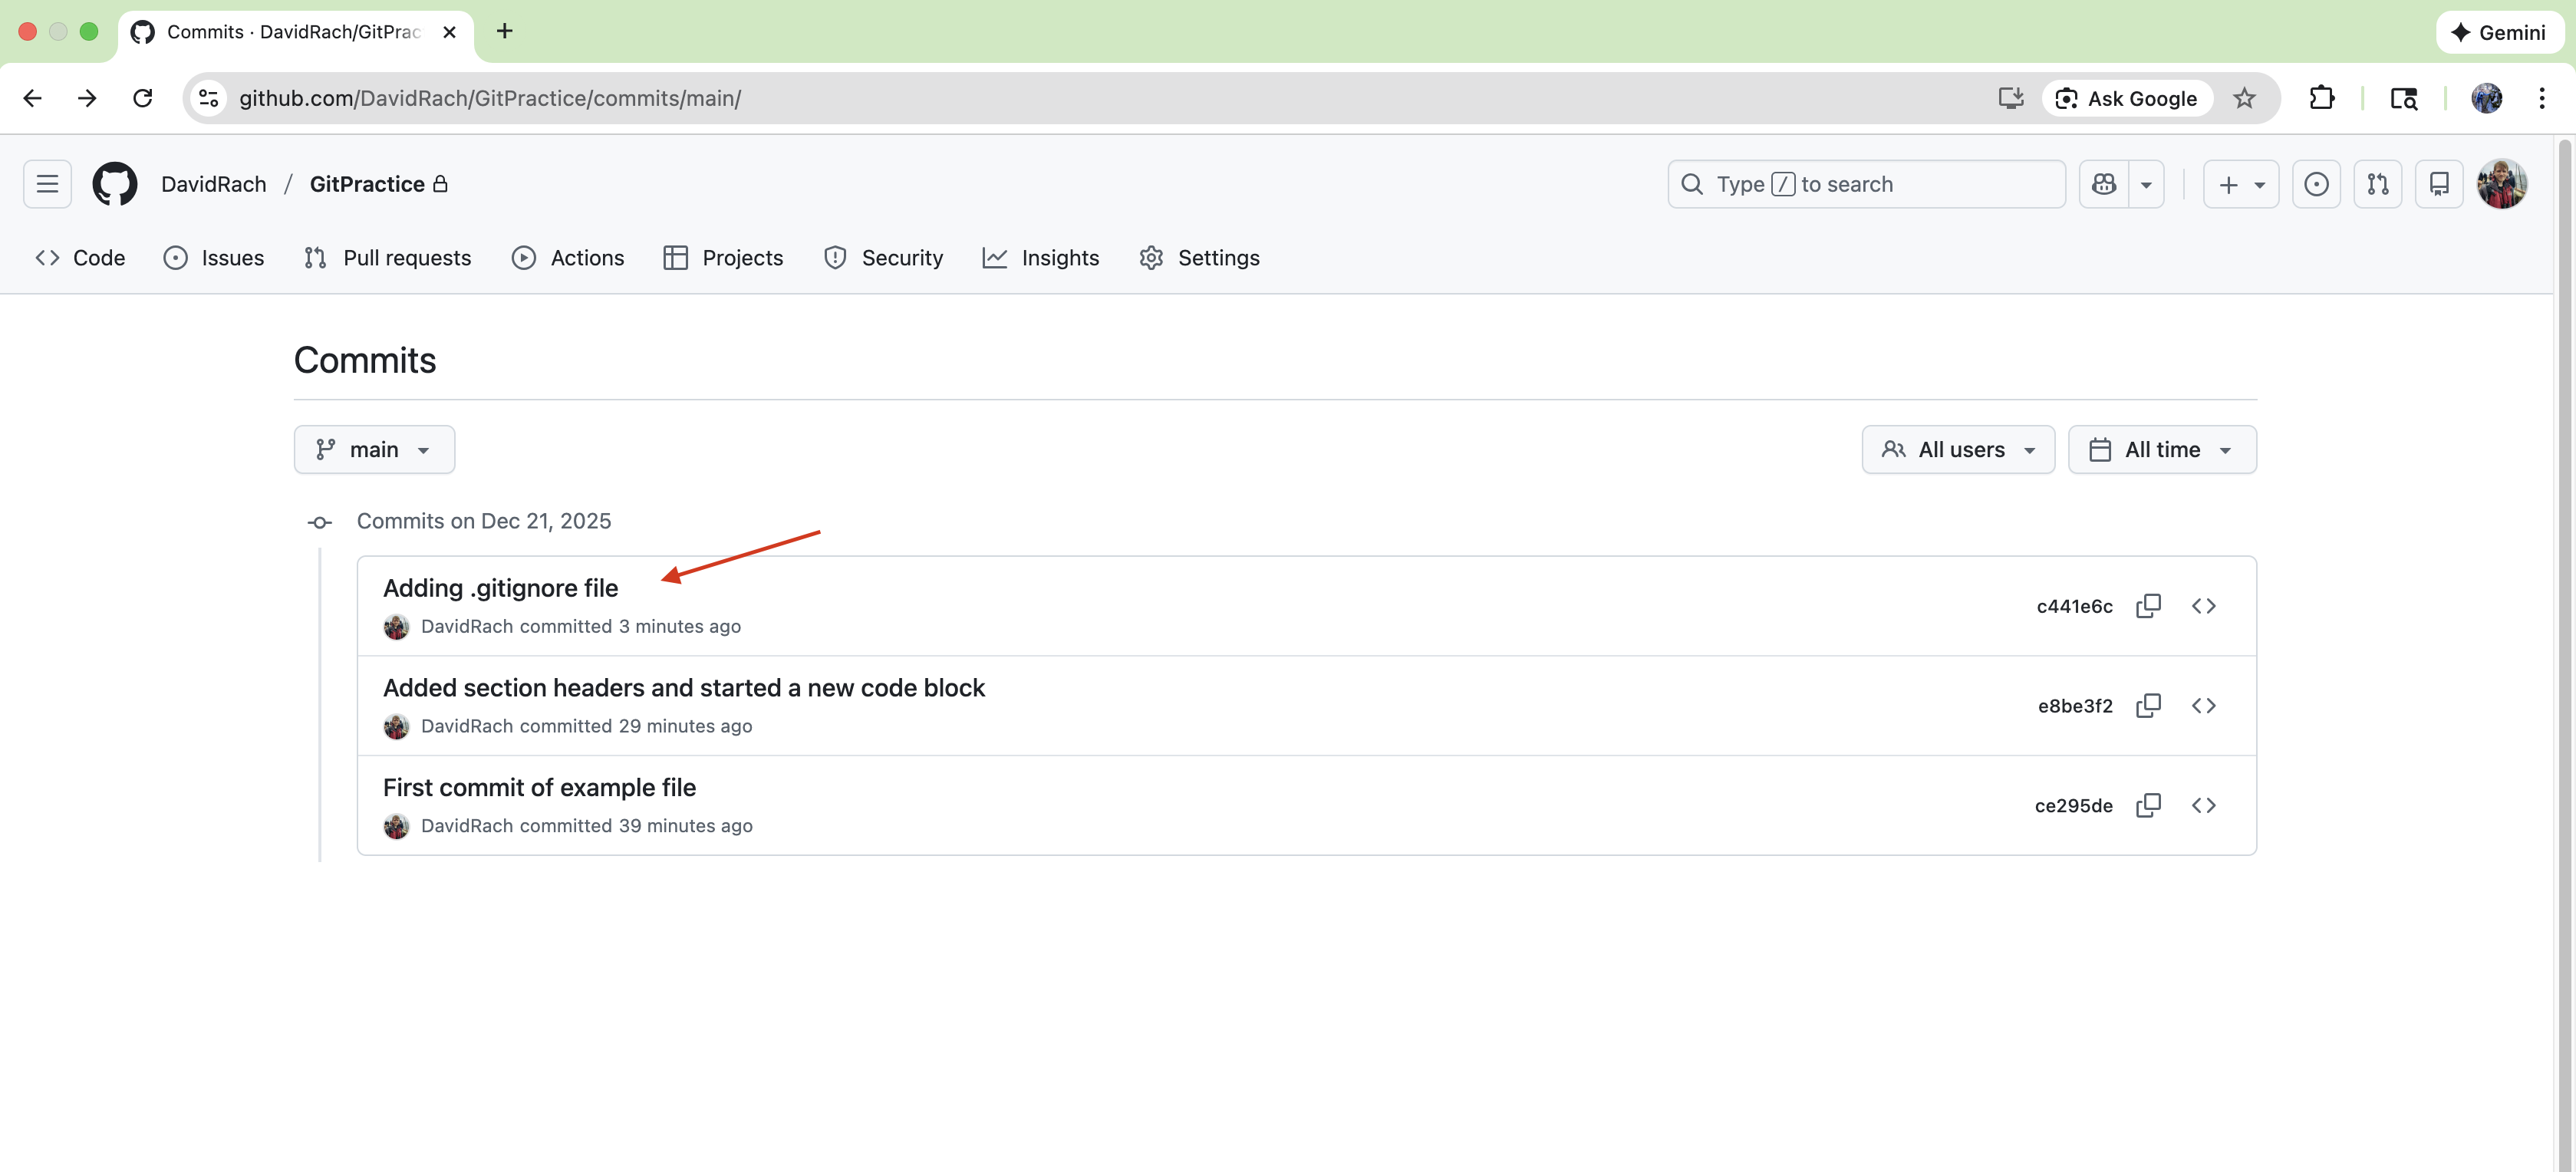Screen dimensions: 2576x1172
Task: Open the notifications inbox icon
Action: click(2439, 184)
